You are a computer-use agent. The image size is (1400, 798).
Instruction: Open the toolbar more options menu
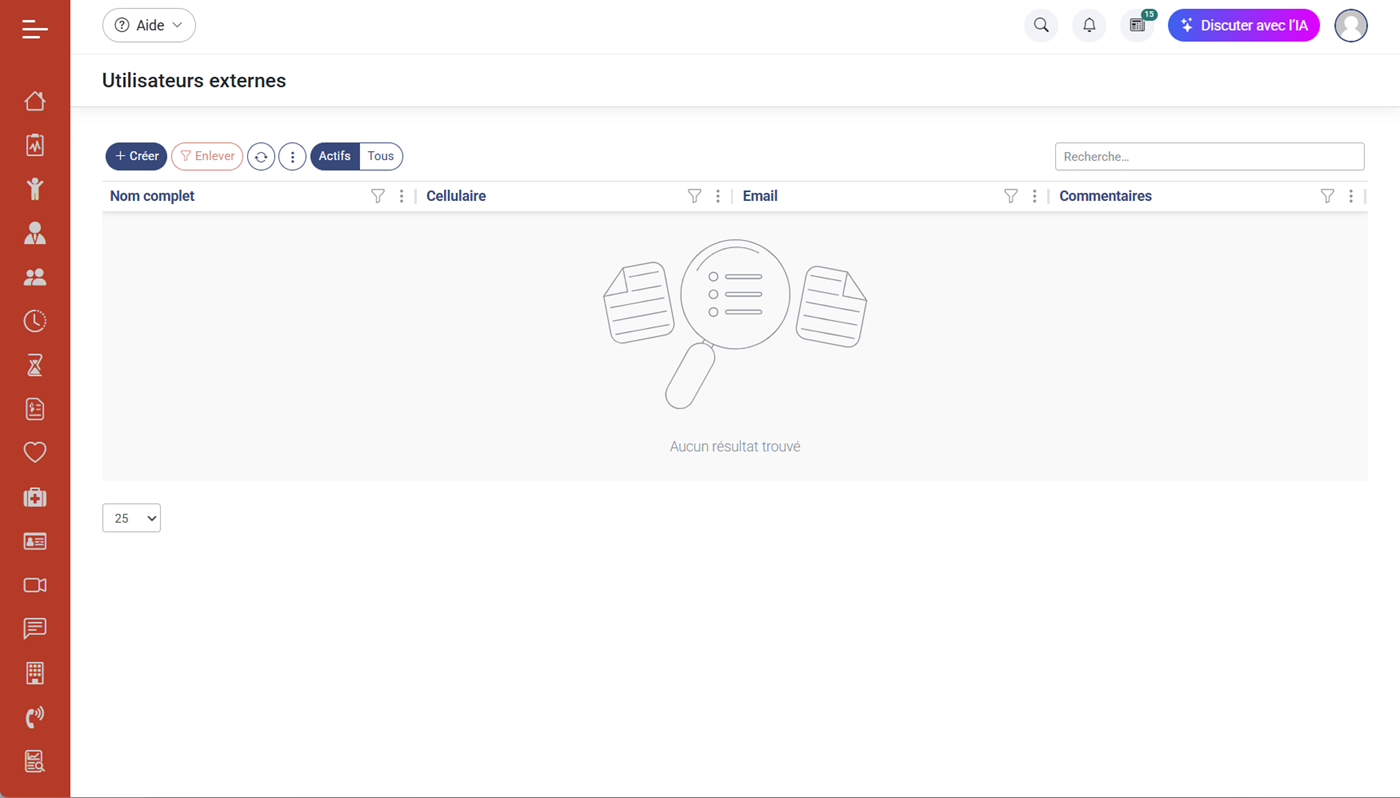coord(292,157)
